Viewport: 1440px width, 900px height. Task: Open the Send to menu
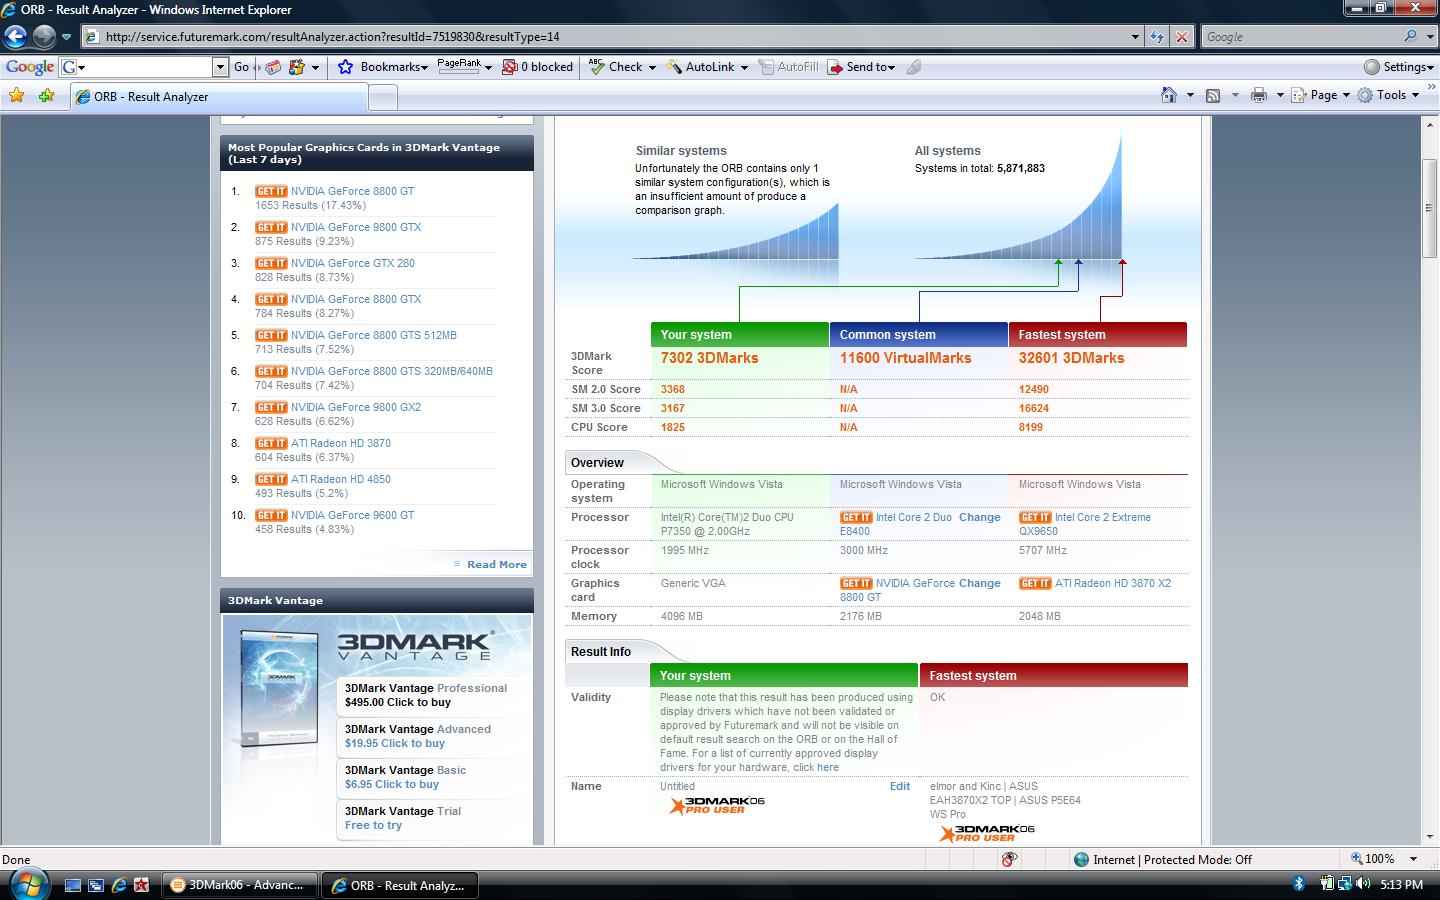tap(861, 67)
